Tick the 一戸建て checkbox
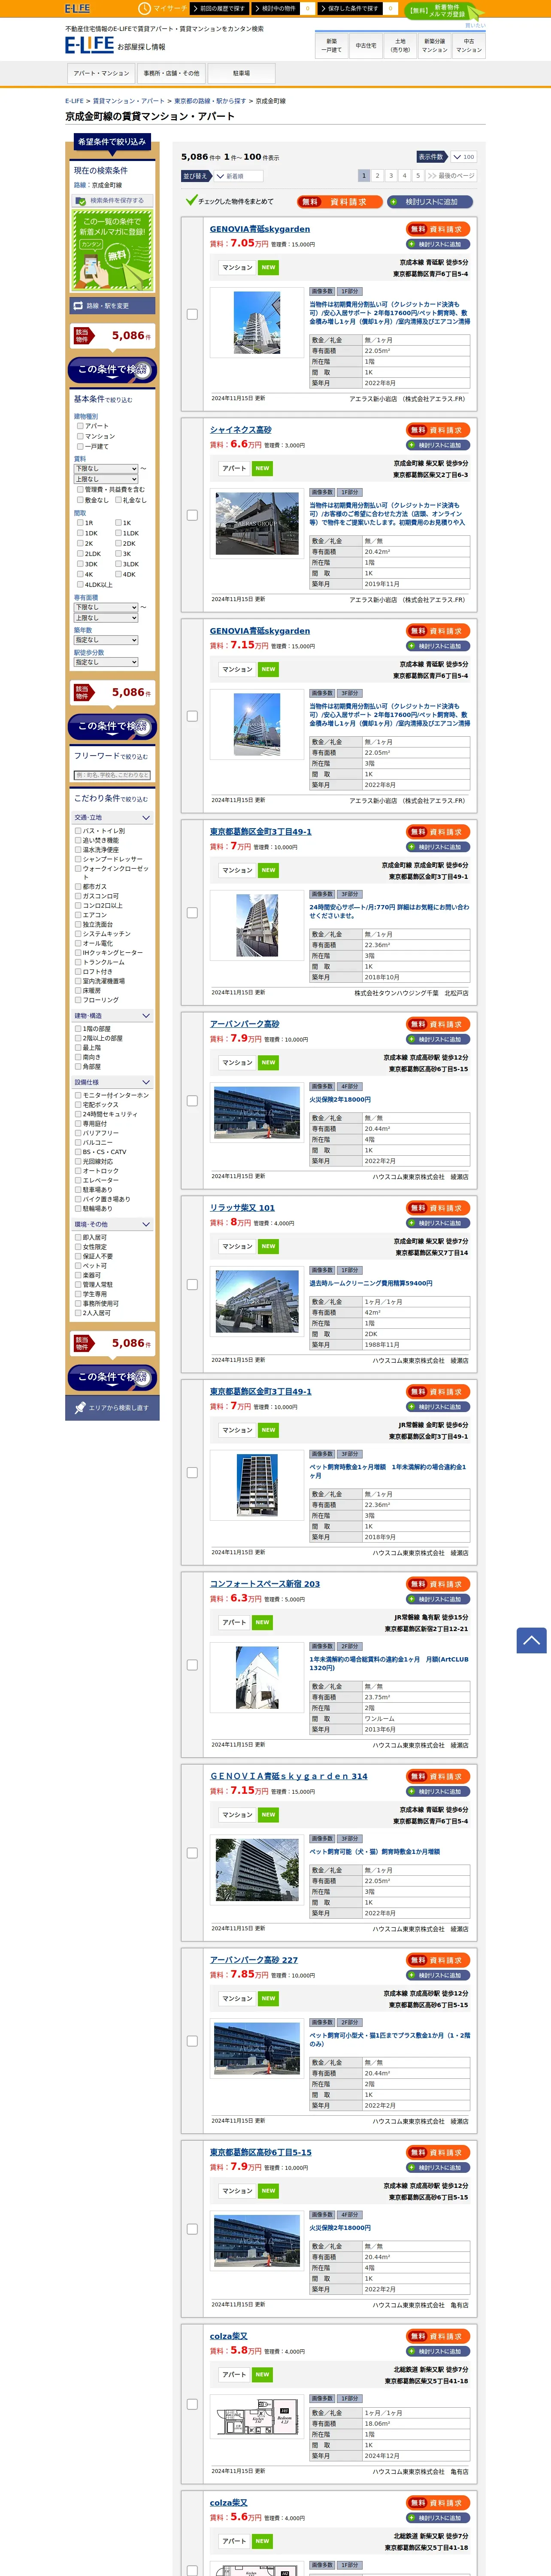Viewport: 551px width, 2576px height. 80,446
